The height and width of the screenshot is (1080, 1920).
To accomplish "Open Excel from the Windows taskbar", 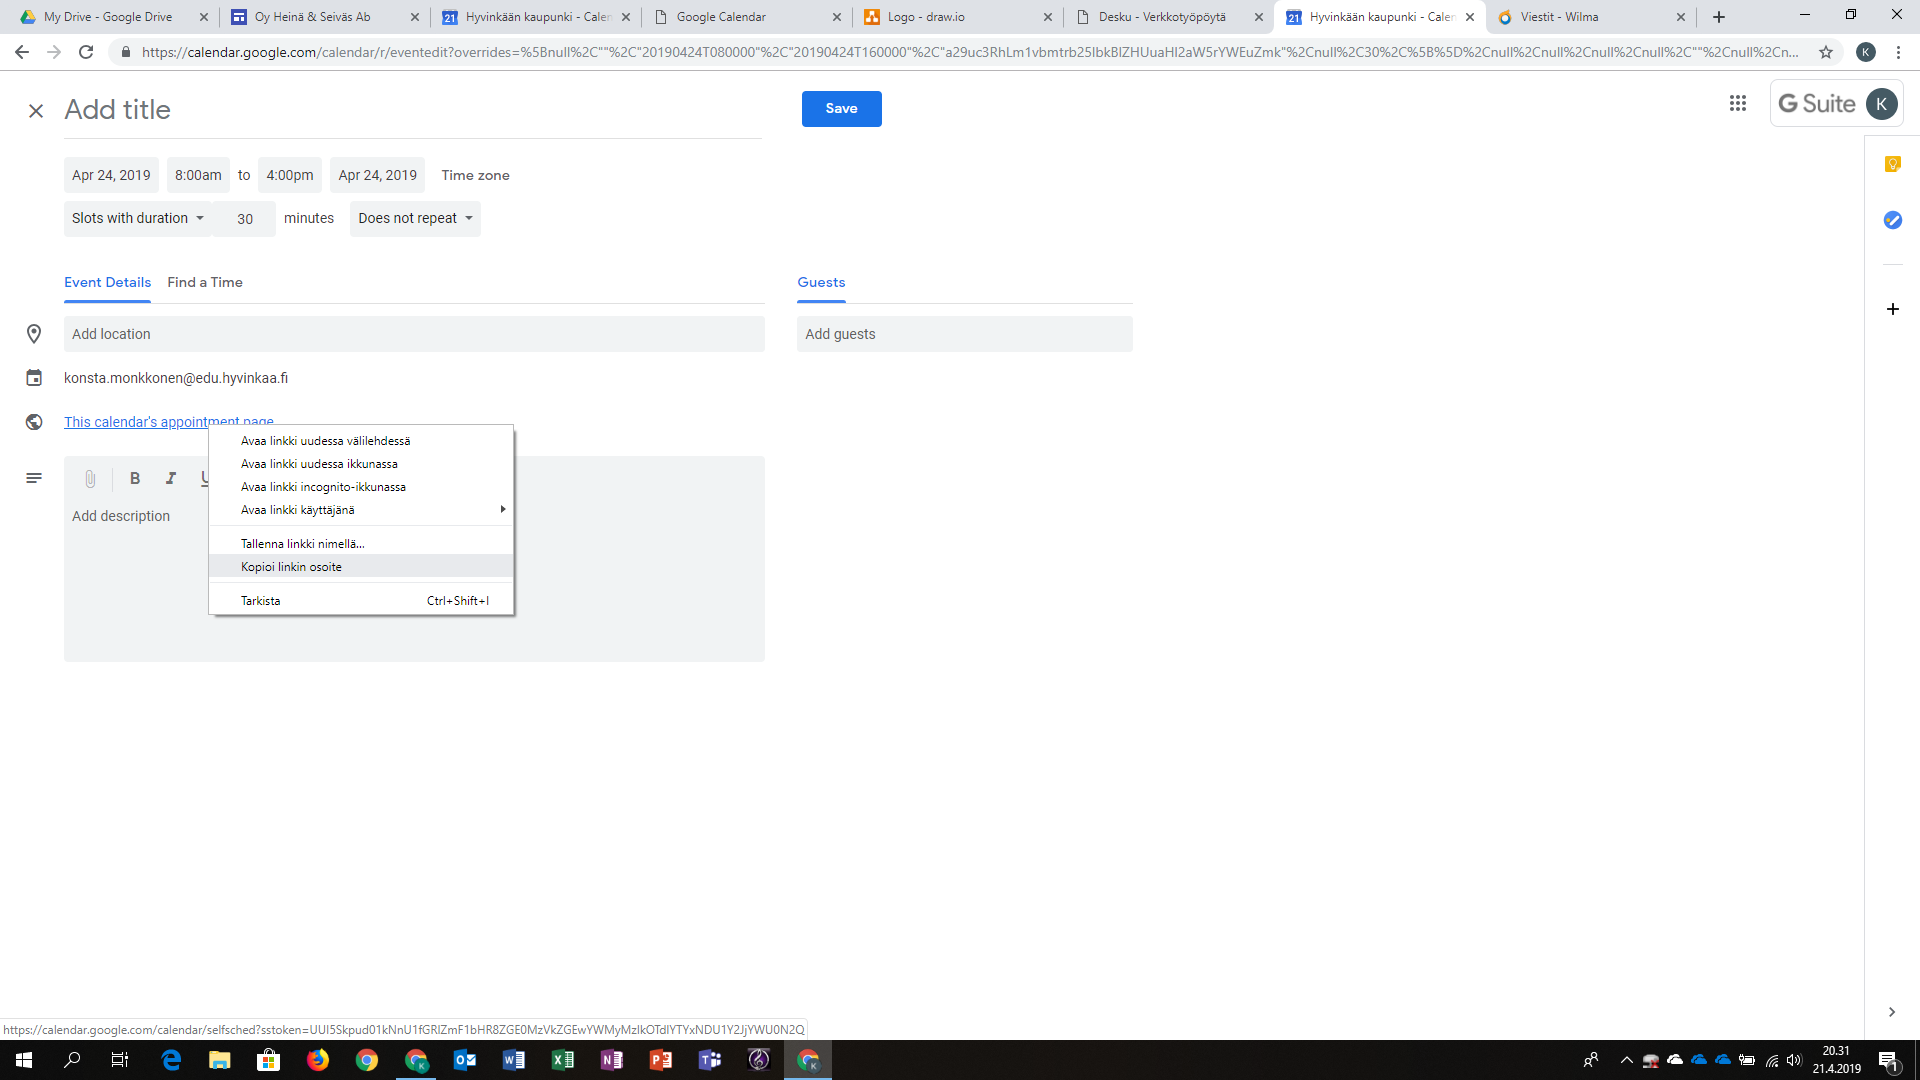I will tap(563, 1060).
